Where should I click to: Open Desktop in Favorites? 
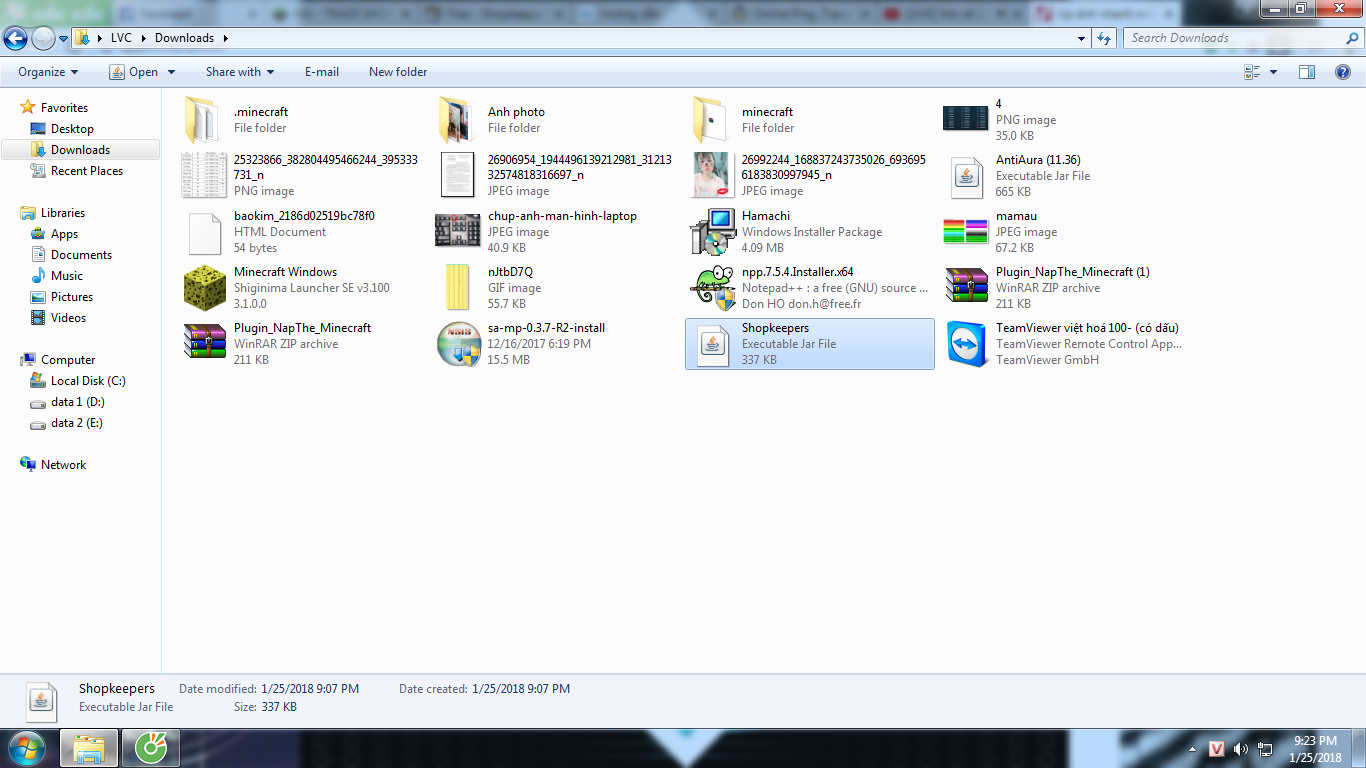72,129
